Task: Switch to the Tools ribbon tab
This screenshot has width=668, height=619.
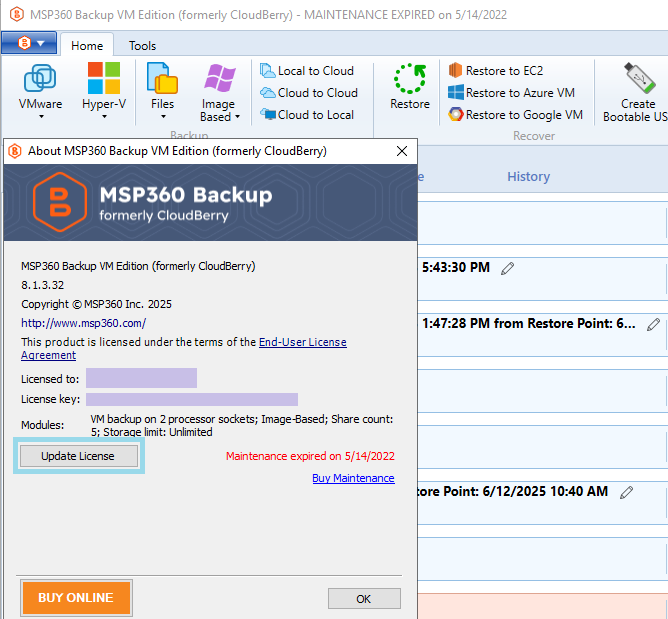Action: coord(142,46)
